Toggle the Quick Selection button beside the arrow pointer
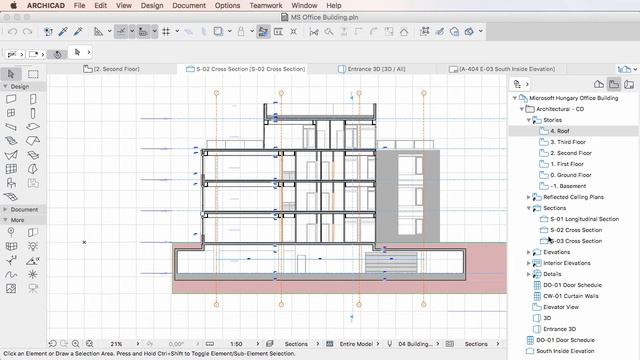 click(57, 54)
